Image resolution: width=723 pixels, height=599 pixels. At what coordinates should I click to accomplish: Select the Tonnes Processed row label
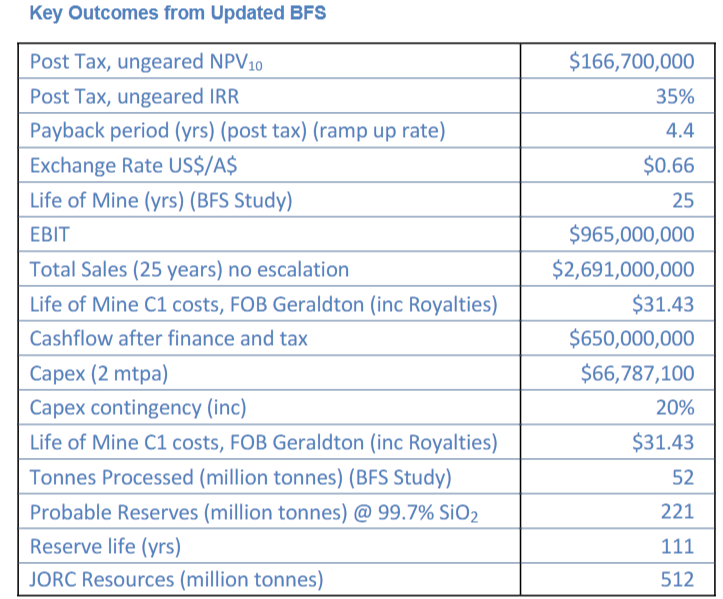click(240, 476)
